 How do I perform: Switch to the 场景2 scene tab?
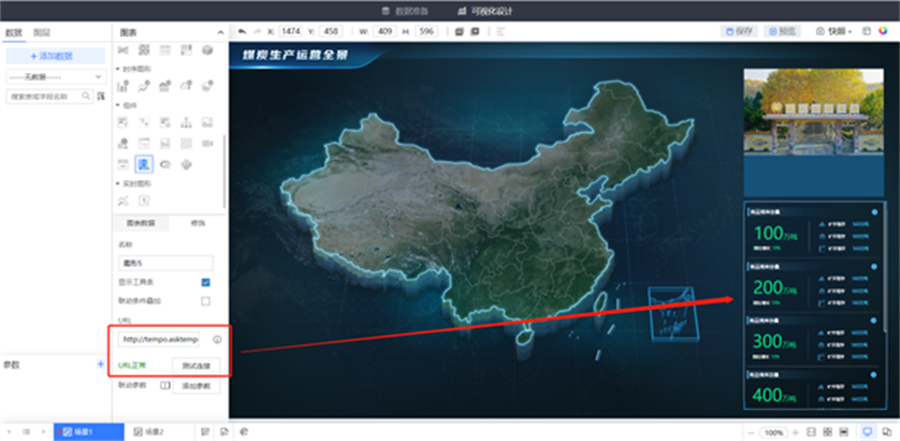tap(150, 431)
